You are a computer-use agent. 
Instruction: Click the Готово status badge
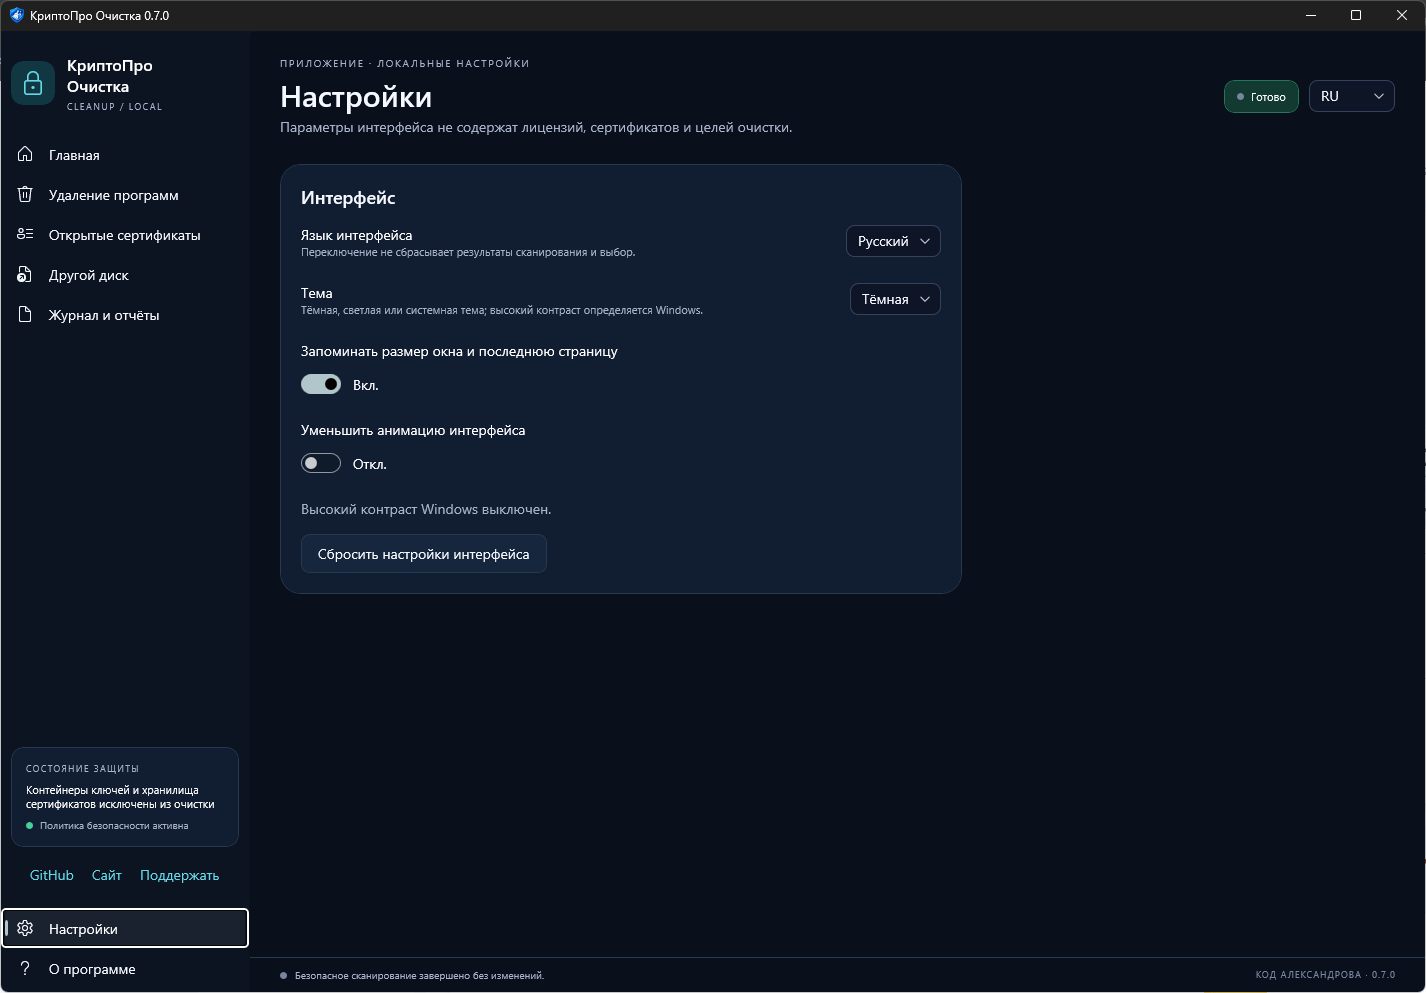(1261, 96)
